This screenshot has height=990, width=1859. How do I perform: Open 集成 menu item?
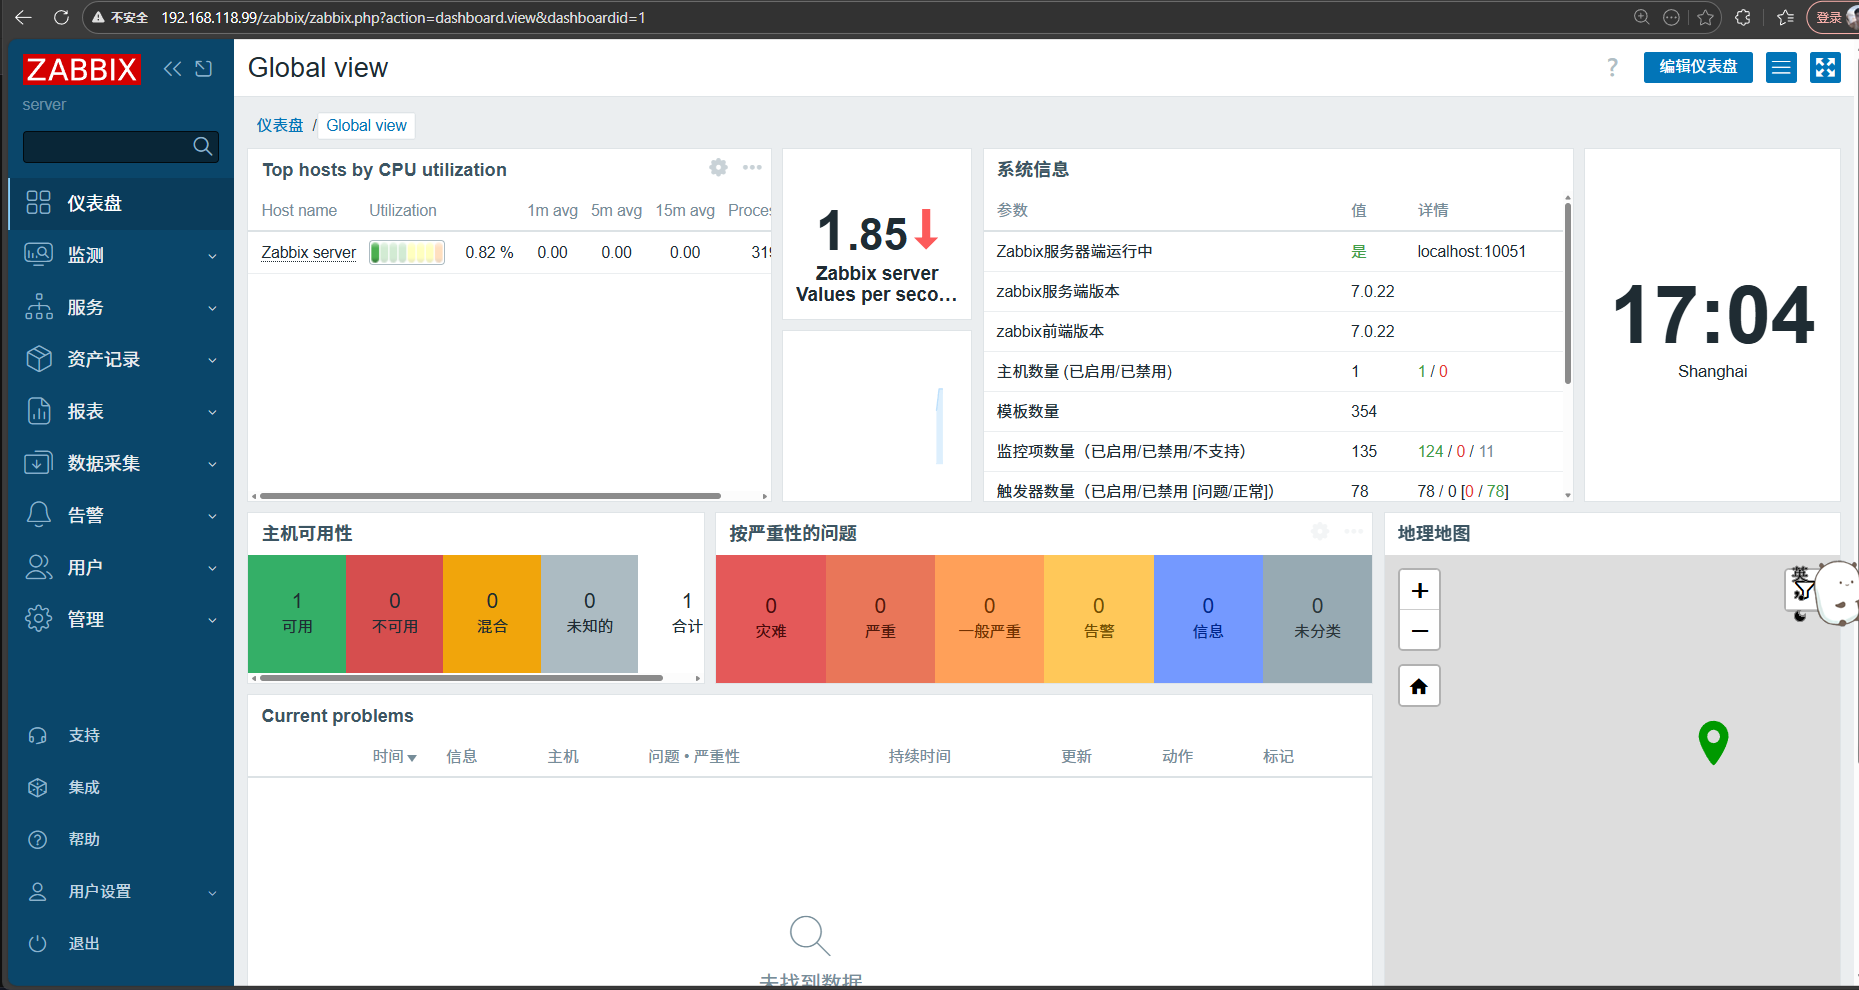(120, 787)
